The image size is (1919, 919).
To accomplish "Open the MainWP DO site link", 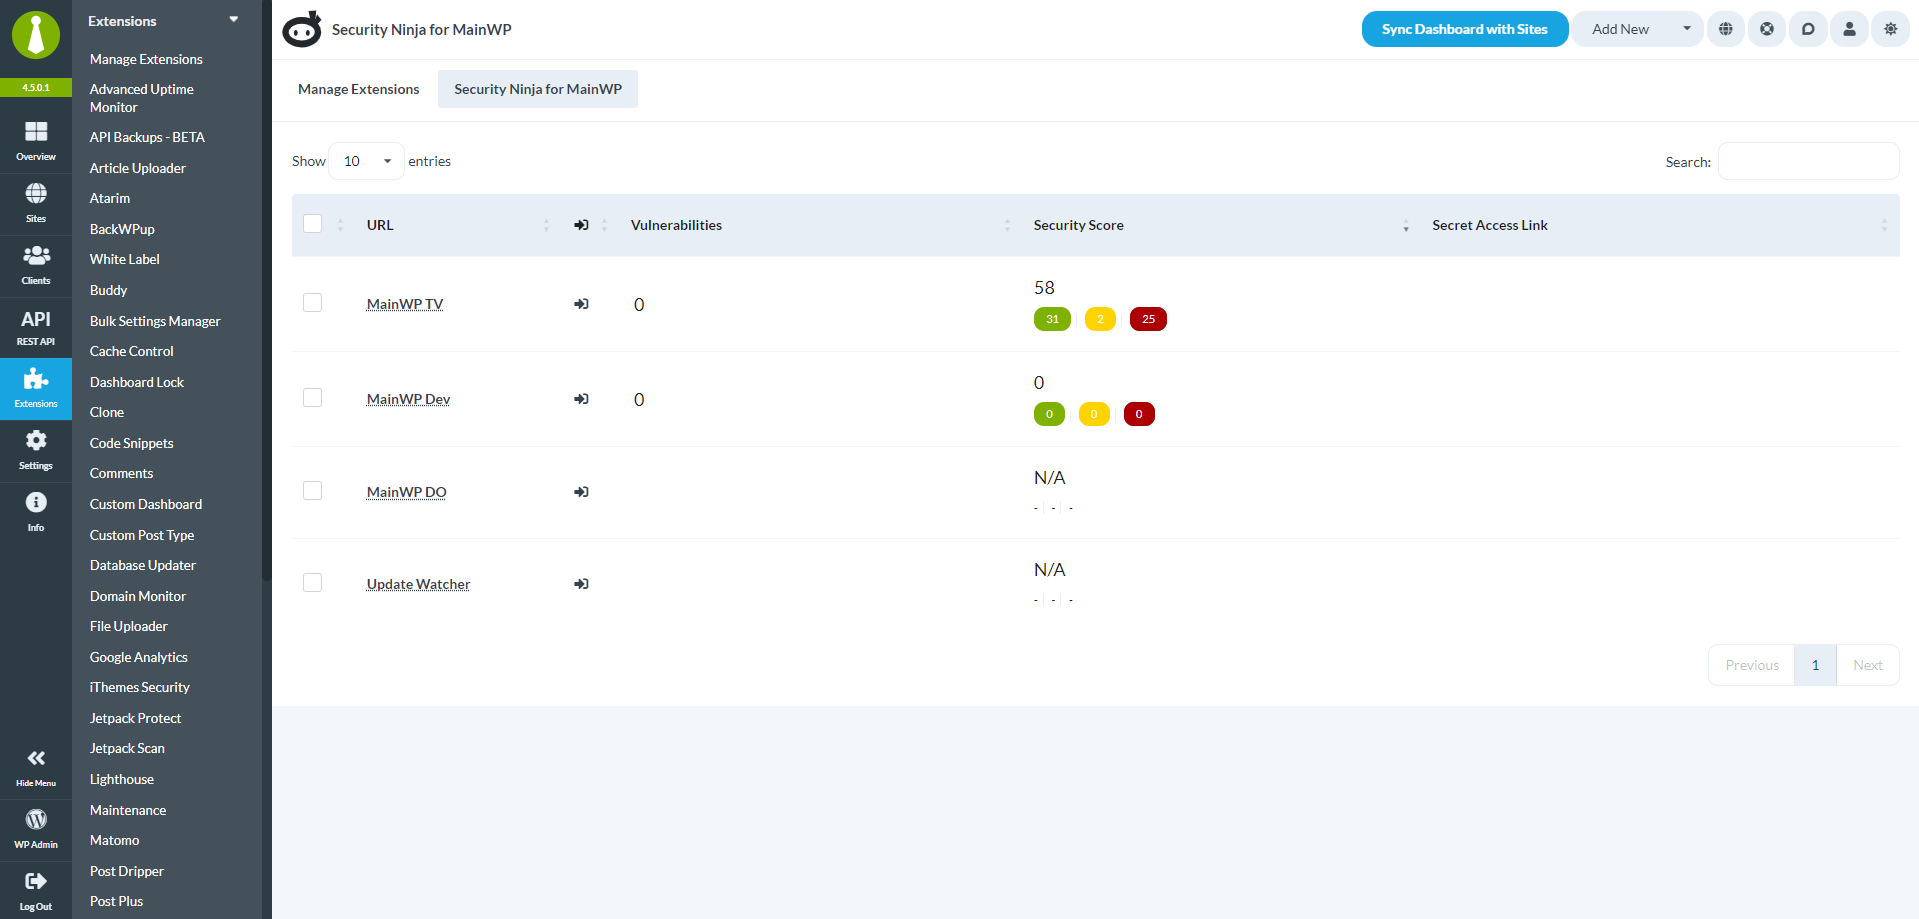I will point(407,492).
